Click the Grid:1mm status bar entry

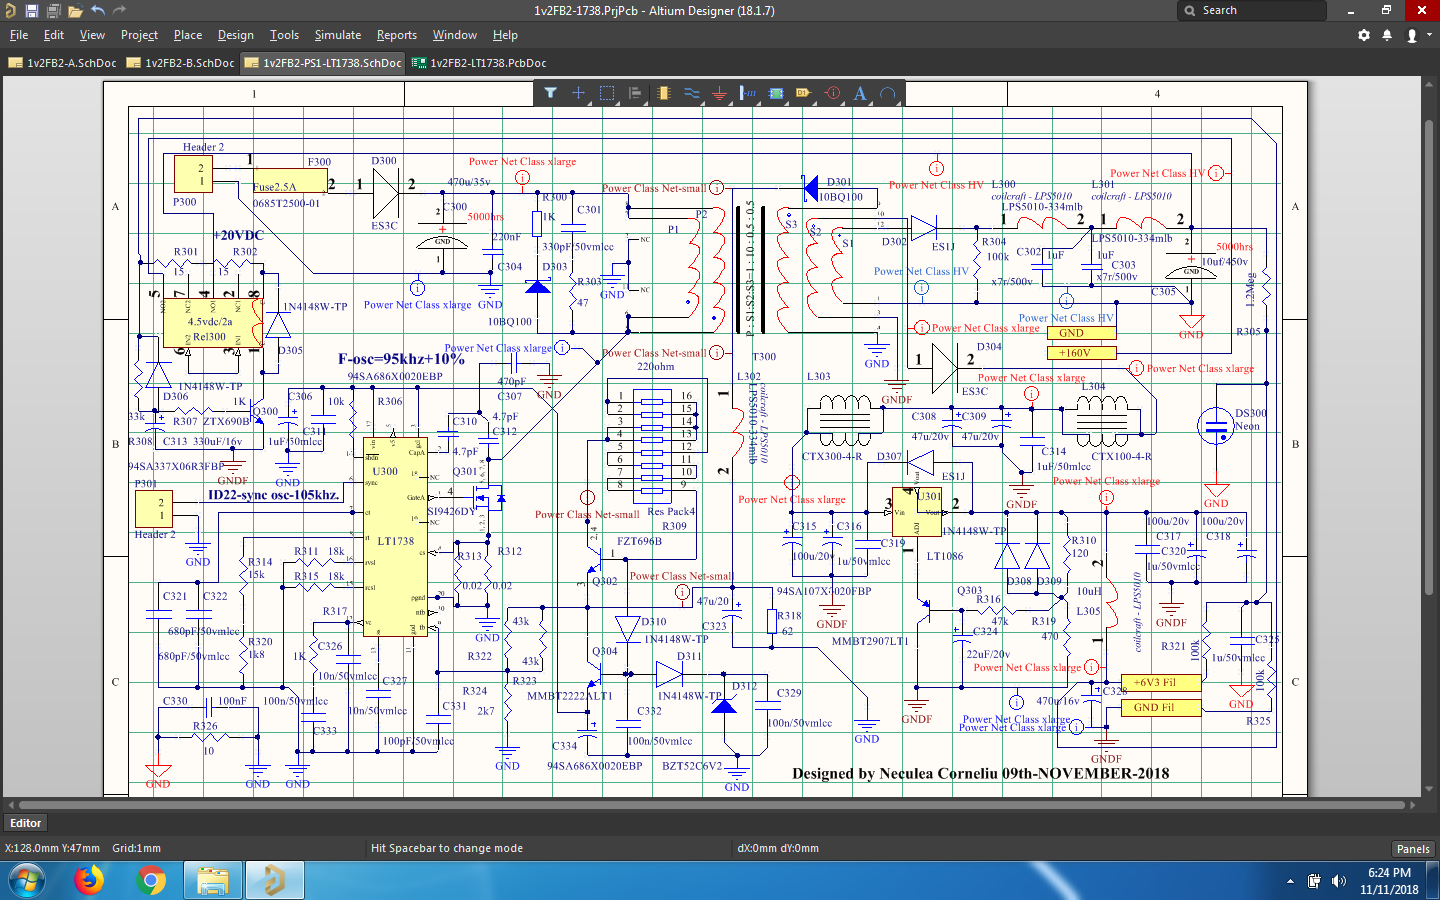tap(136, 848)
